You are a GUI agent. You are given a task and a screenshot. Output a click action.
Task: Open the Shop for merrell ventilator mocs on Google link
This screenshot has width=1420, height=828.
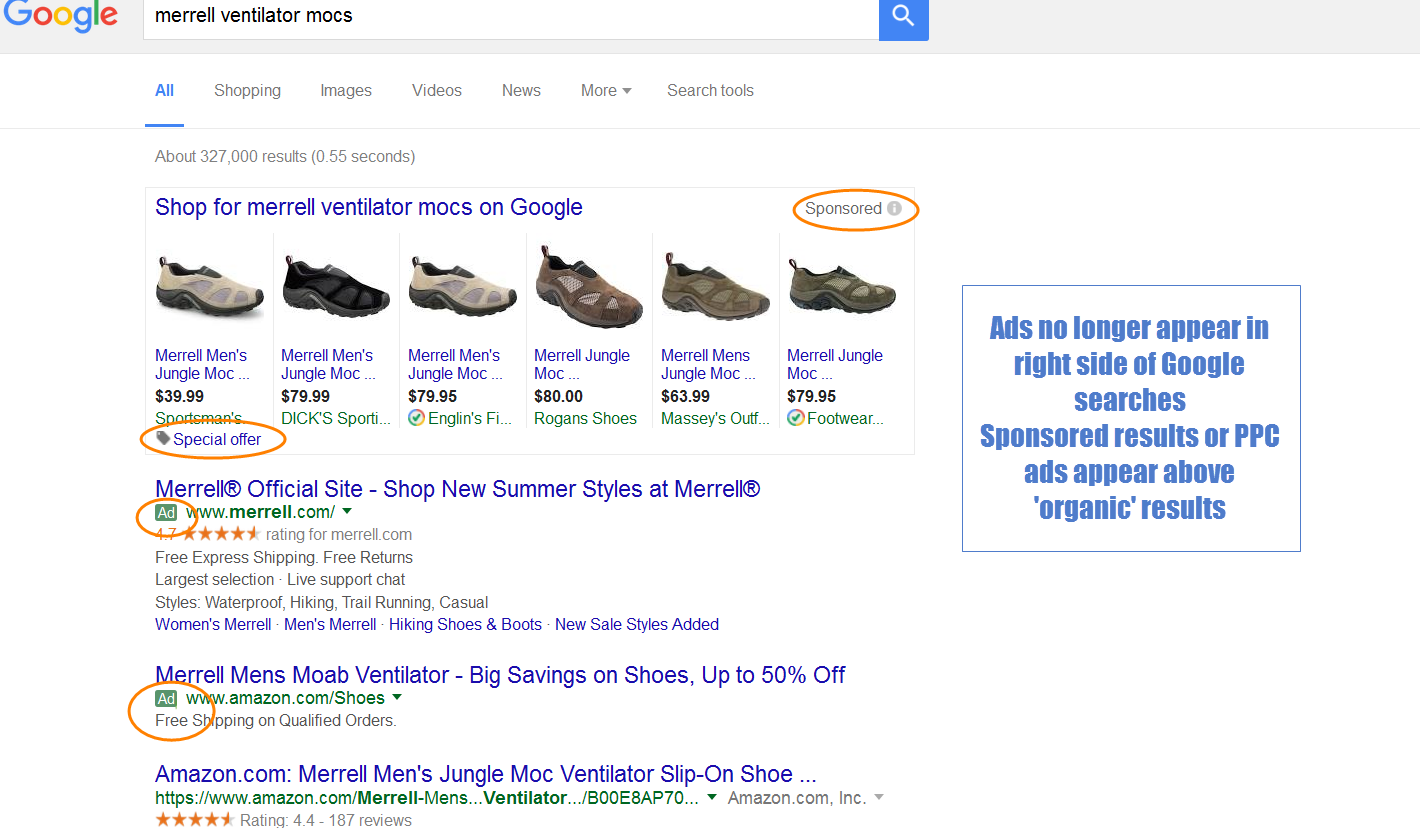(369, 207)
